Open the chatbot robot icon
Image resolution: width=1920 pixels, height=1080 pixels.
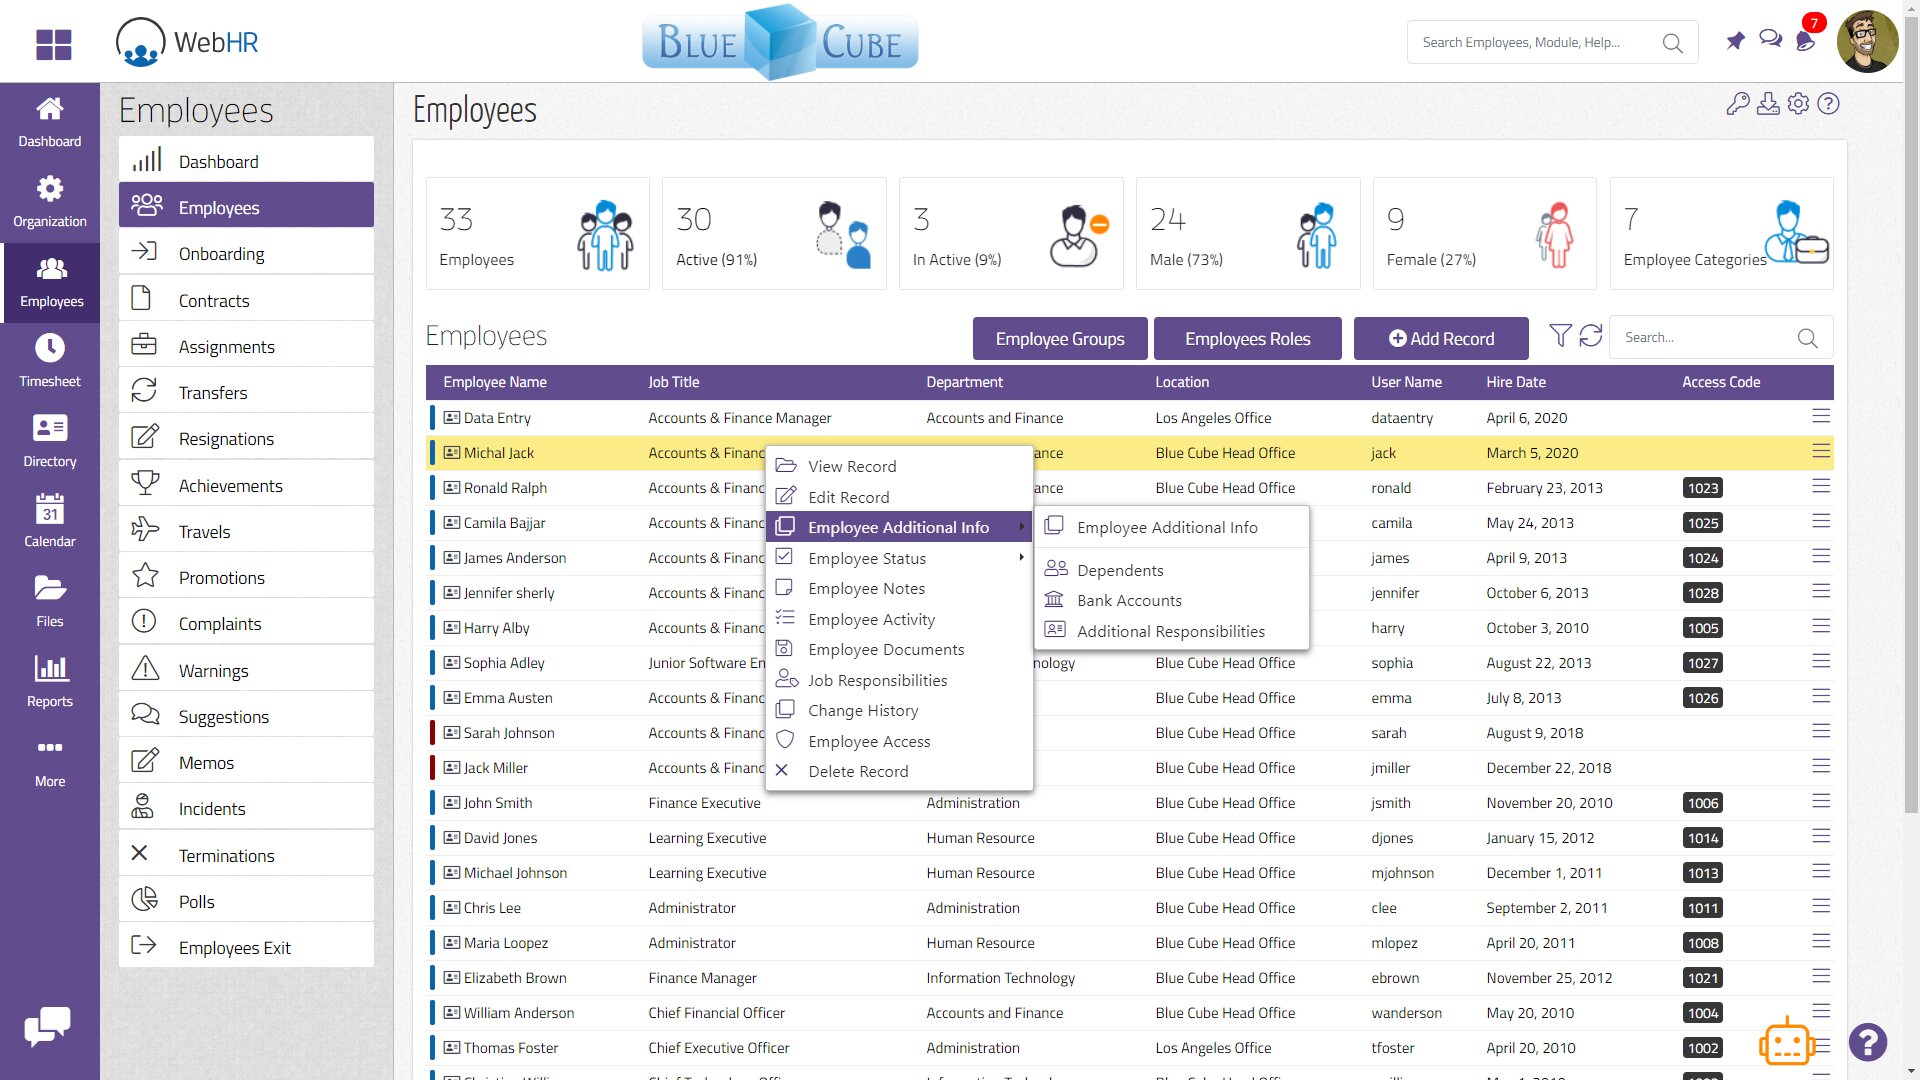(x=1786, y=1043)
